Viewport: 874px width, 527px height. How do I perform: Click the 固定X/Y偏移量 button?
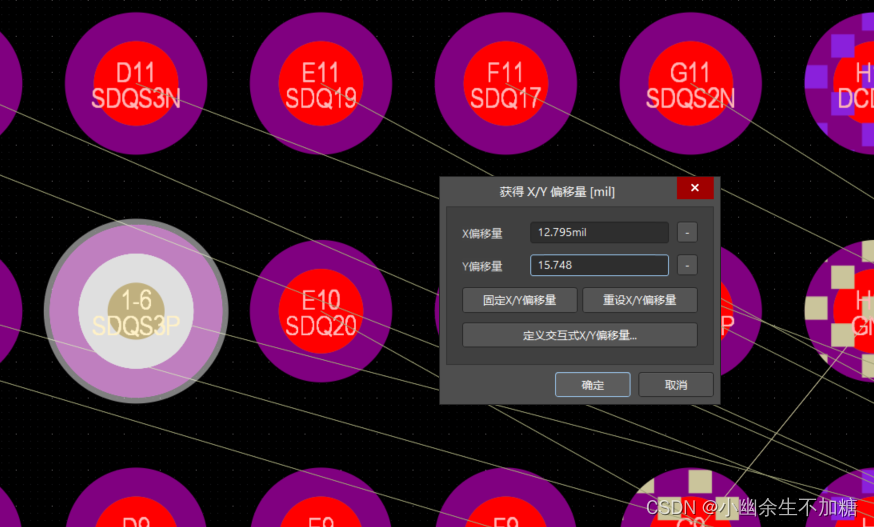click(519, 300)
